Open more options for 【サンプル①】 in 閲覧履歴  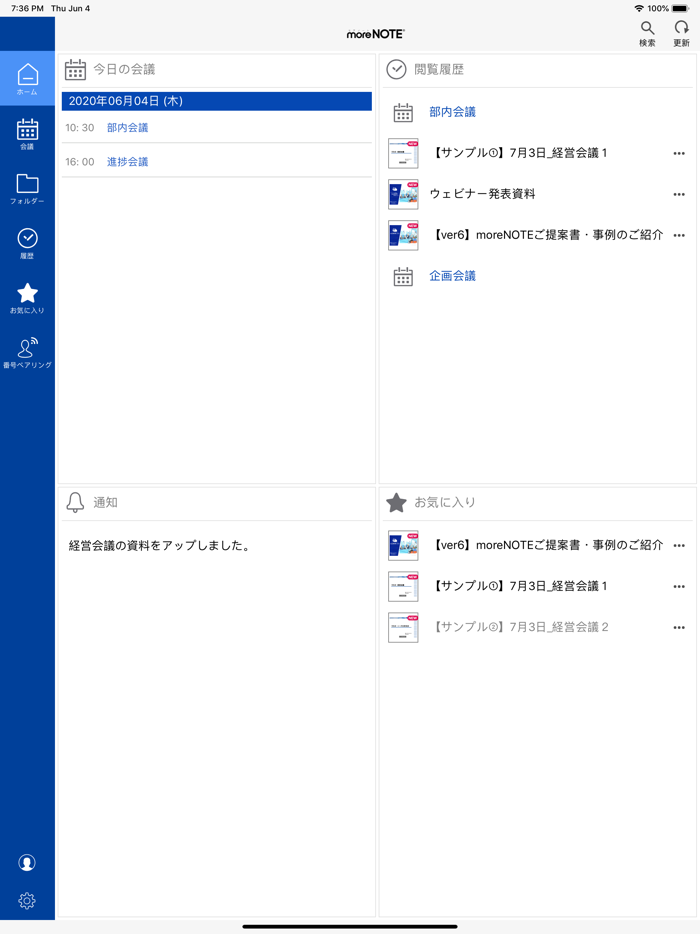[679, 153]
